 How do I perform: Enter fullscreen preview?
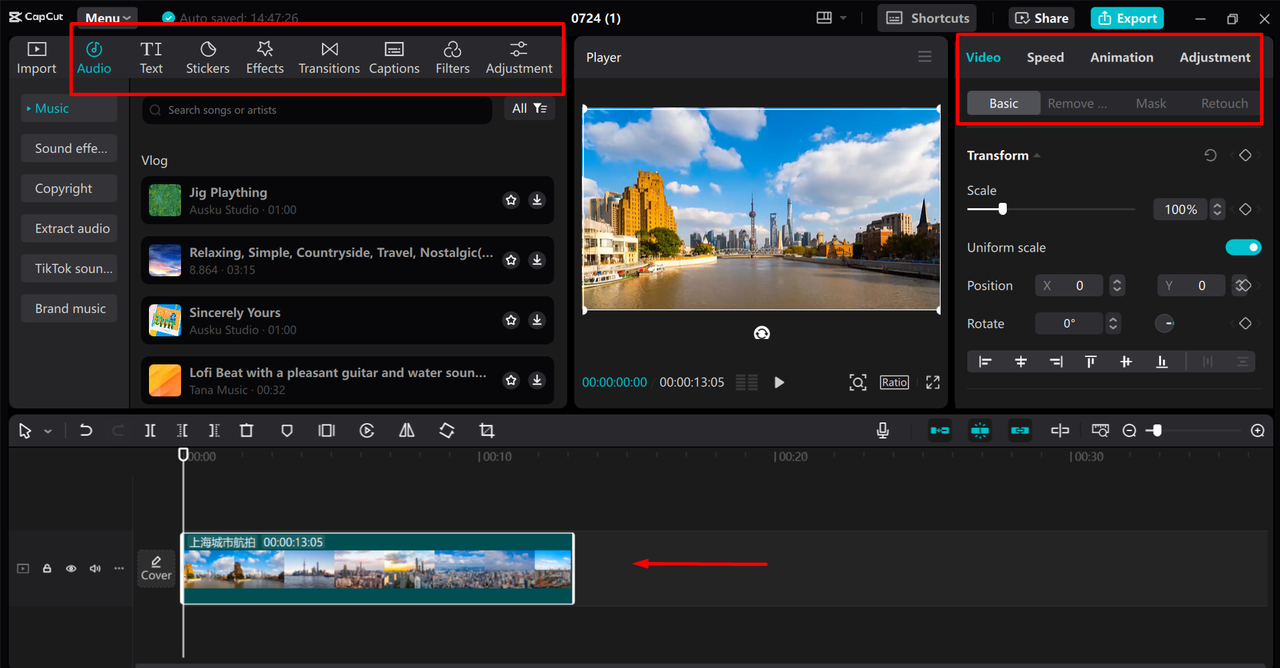click(933, 382)
